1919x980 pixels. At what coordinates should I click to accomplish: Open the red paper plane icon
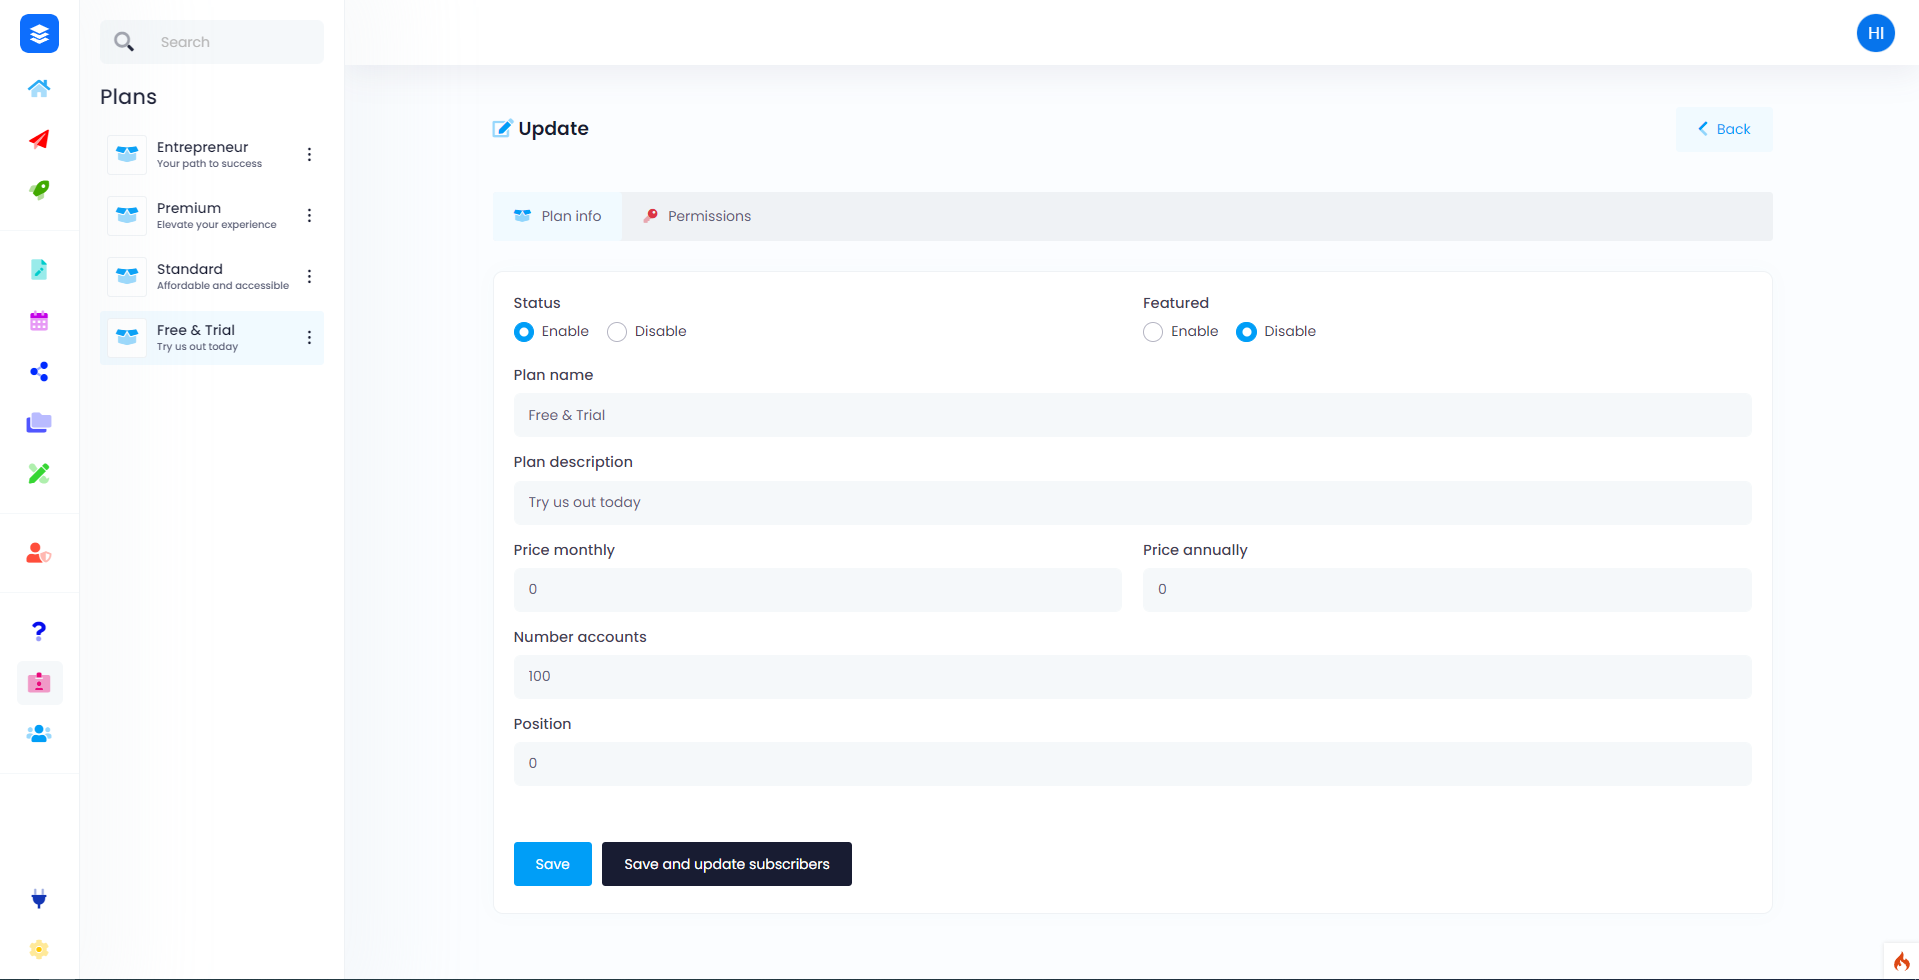tap(39, 139)
